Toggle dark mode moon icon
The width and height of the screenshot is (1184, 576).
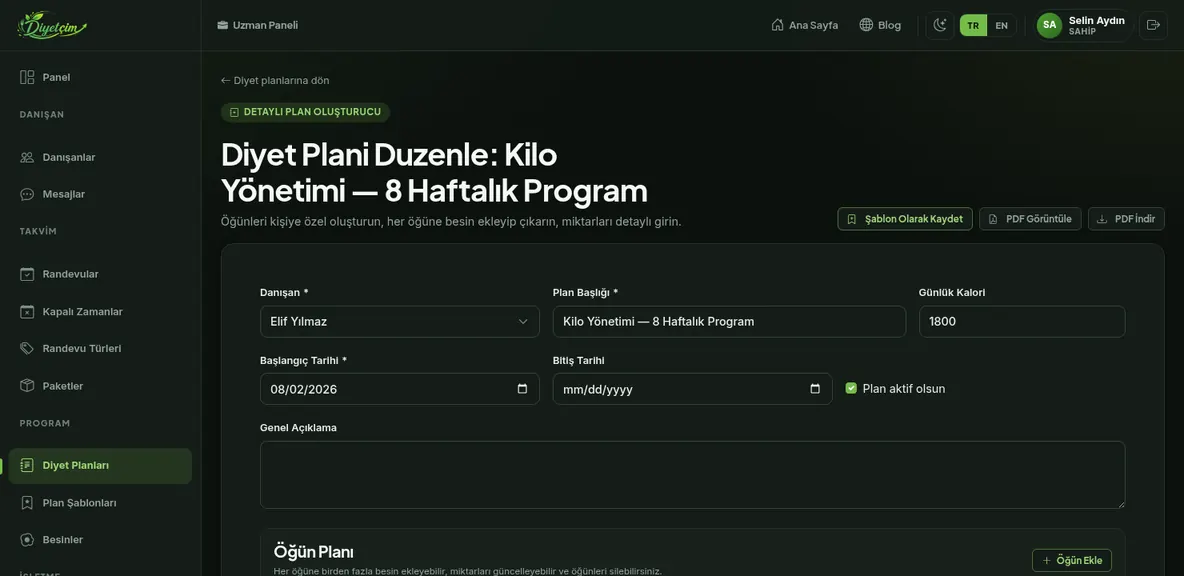click(x=939, y=25)
